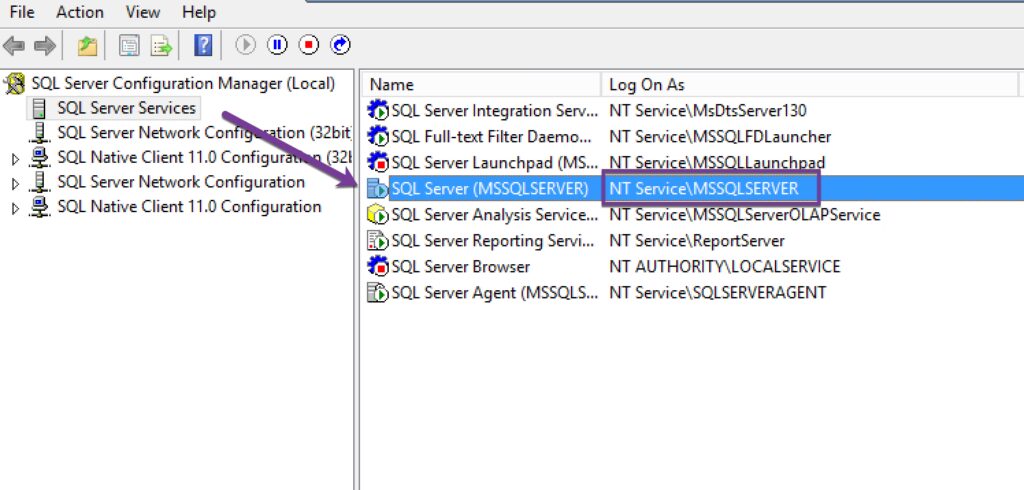Image resolution: width=1024 pixels, height=490 pixels.
Task: Select SQL Server Services in the tree
Action: pyautogui.click(x=126, y=108)
